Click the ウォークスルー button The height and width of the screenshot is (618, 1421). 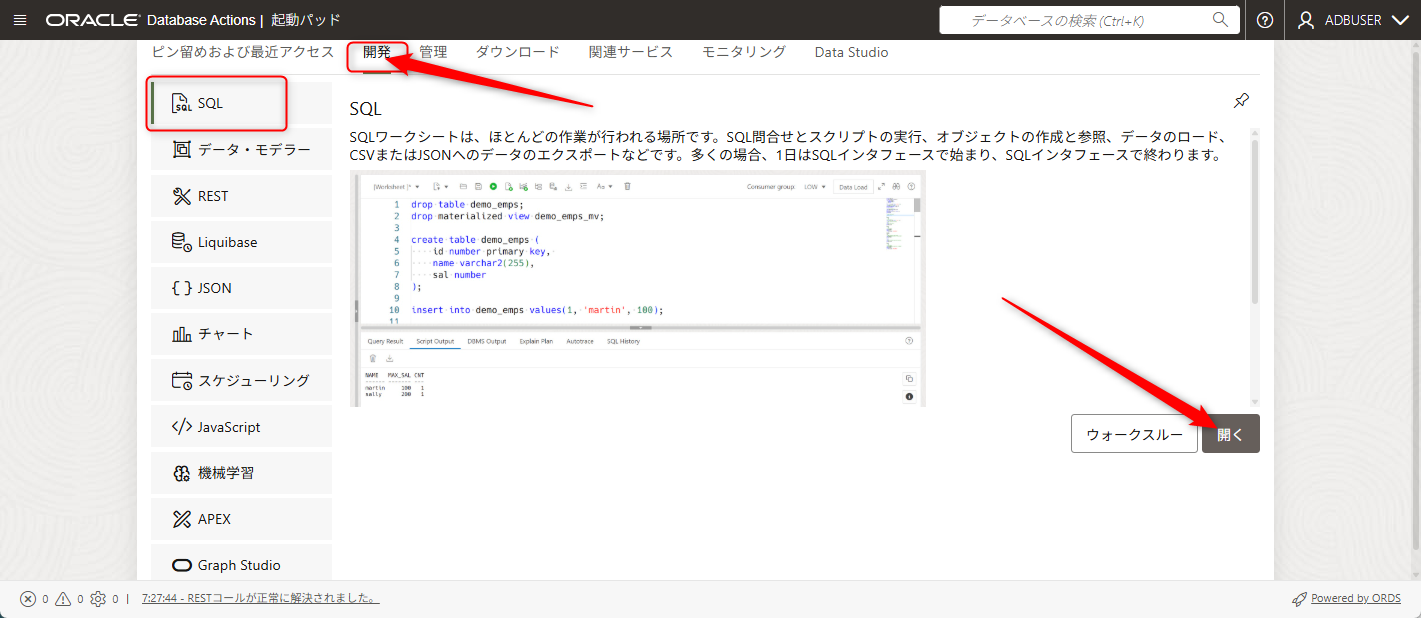click(1134, 434)
